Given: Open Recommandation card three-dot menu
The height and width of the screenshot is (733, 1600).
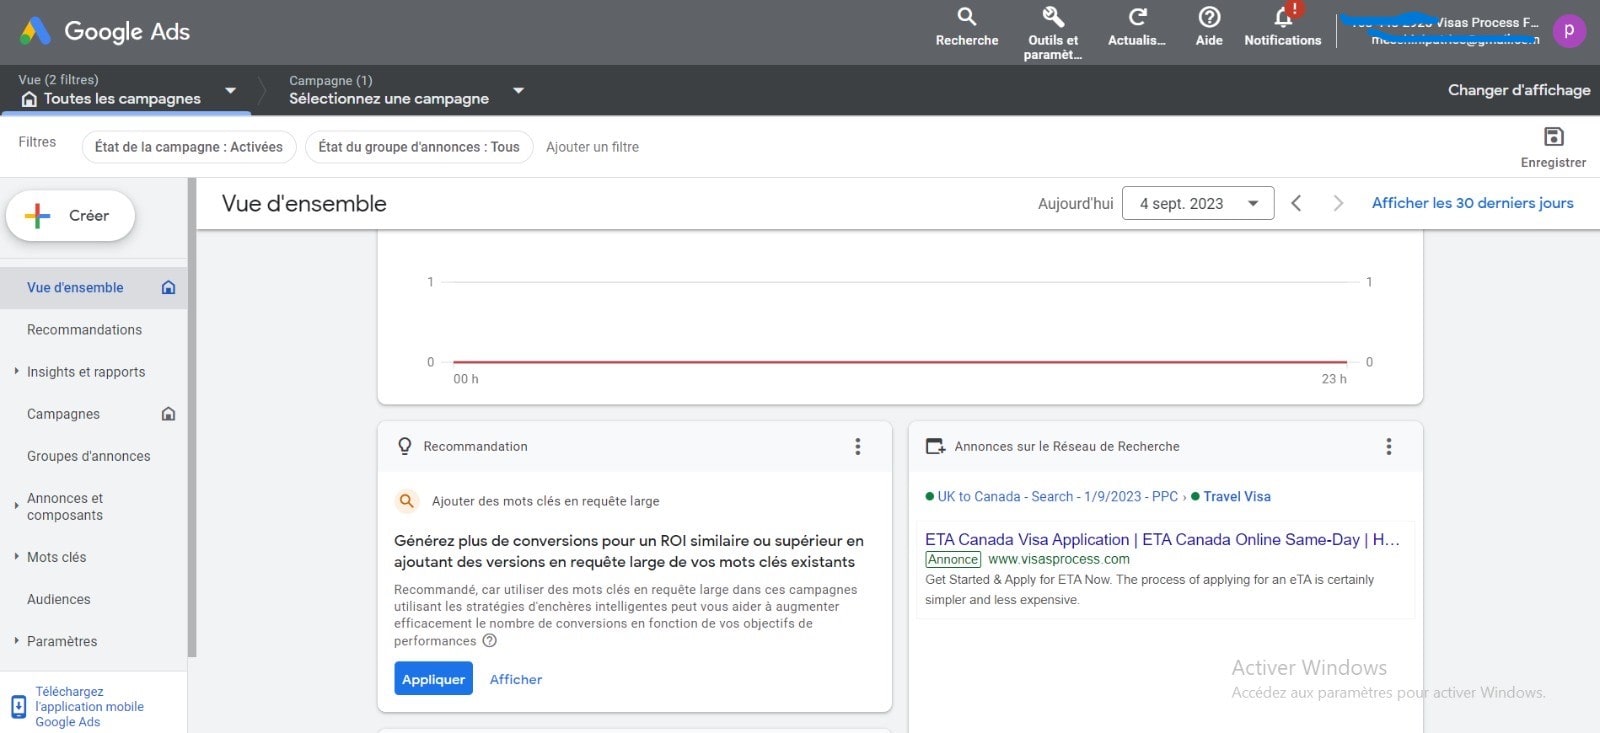Looking at the screenshot, I should point(857,447).
